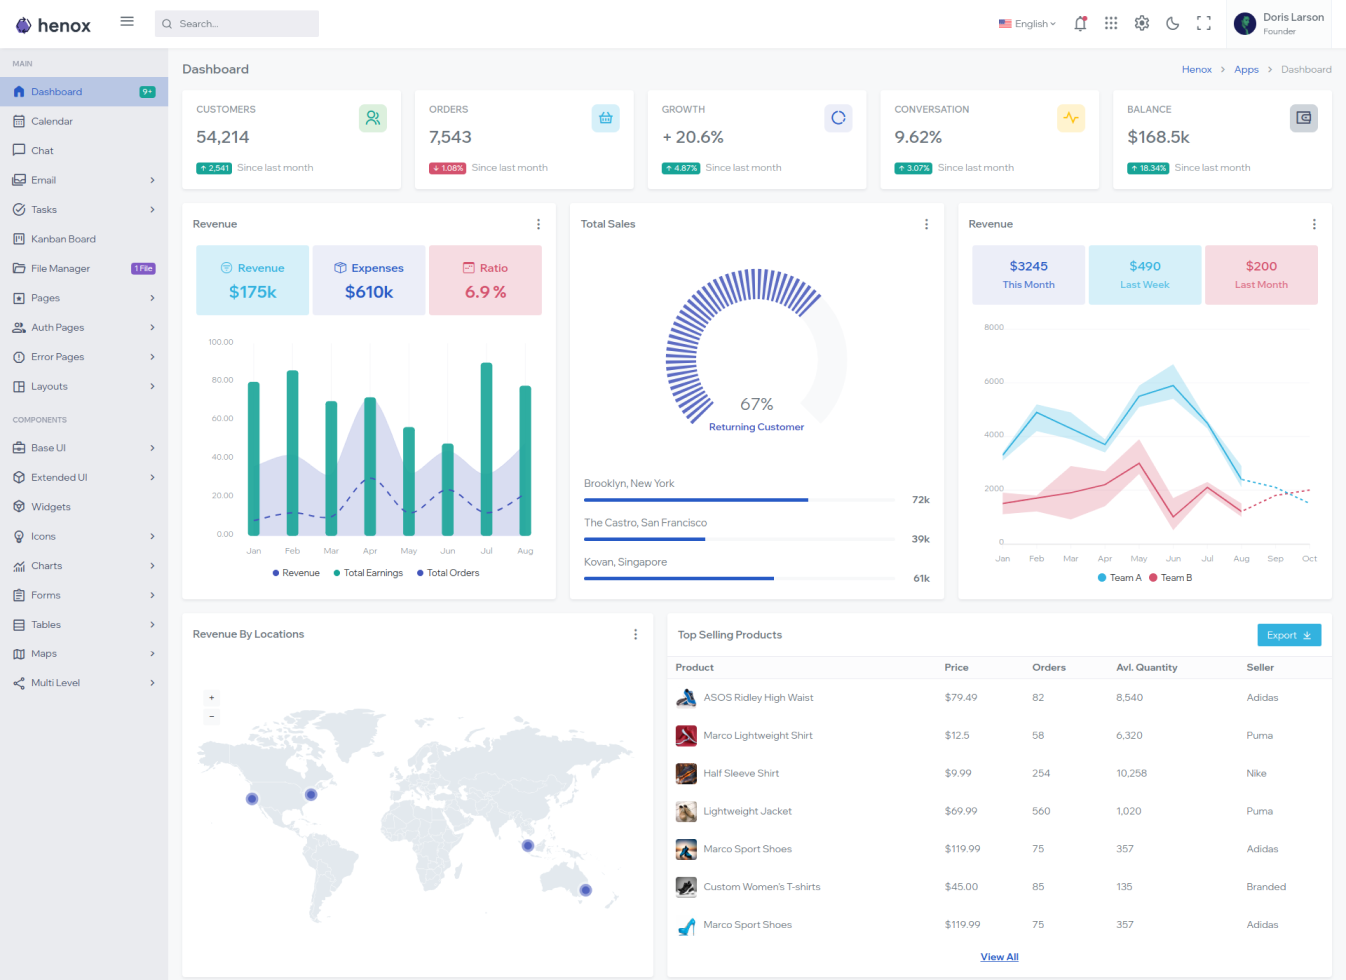Screen dimensions: 1346x980
Task: Click the Balance wallet icon
Action: (x=1303, y=118)
